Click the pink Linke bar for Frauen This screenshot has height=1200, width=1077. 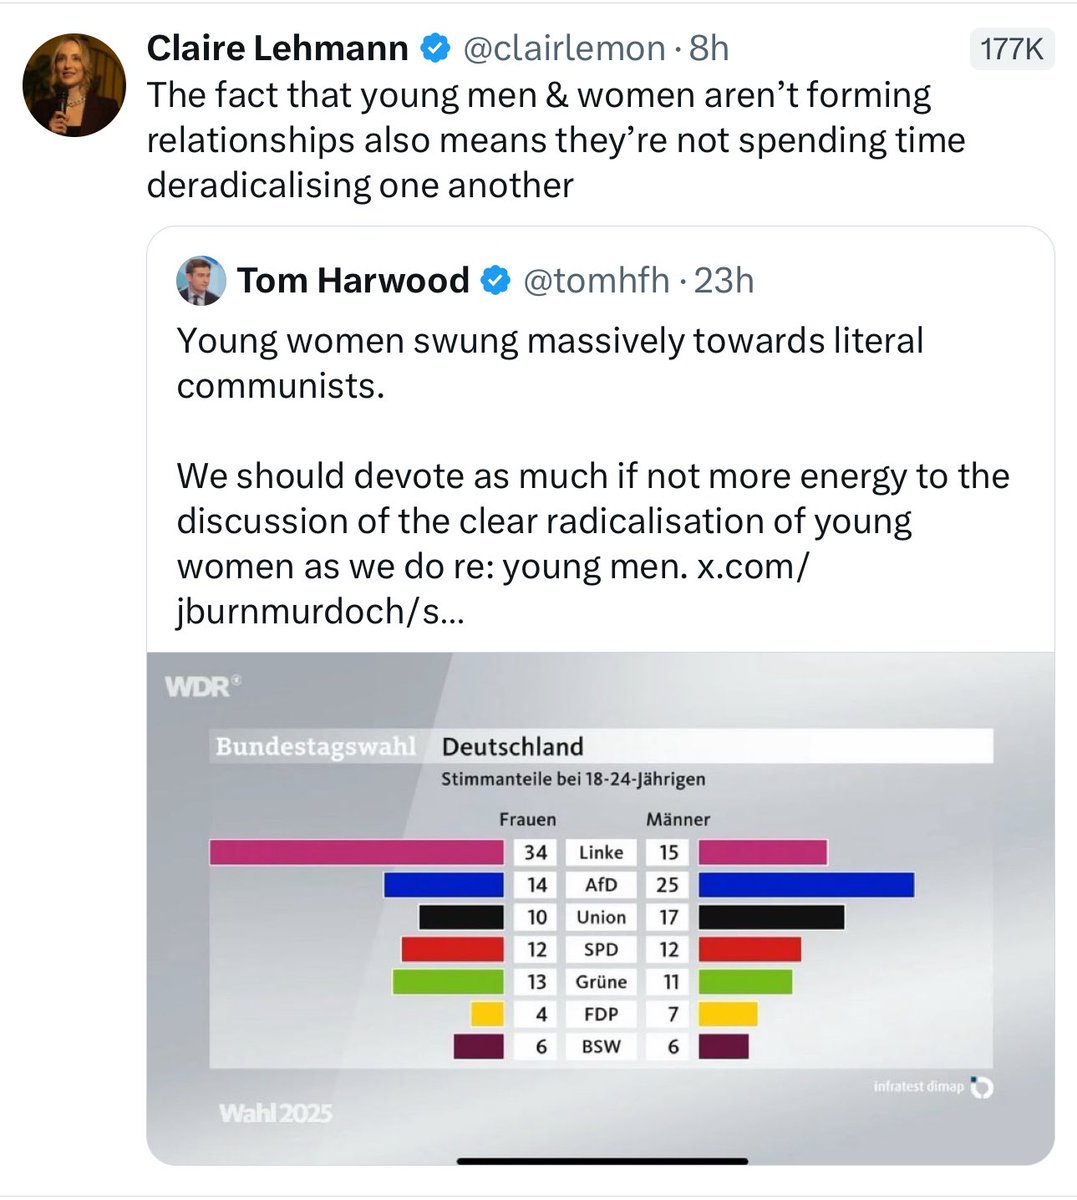[x=356, y=852]
